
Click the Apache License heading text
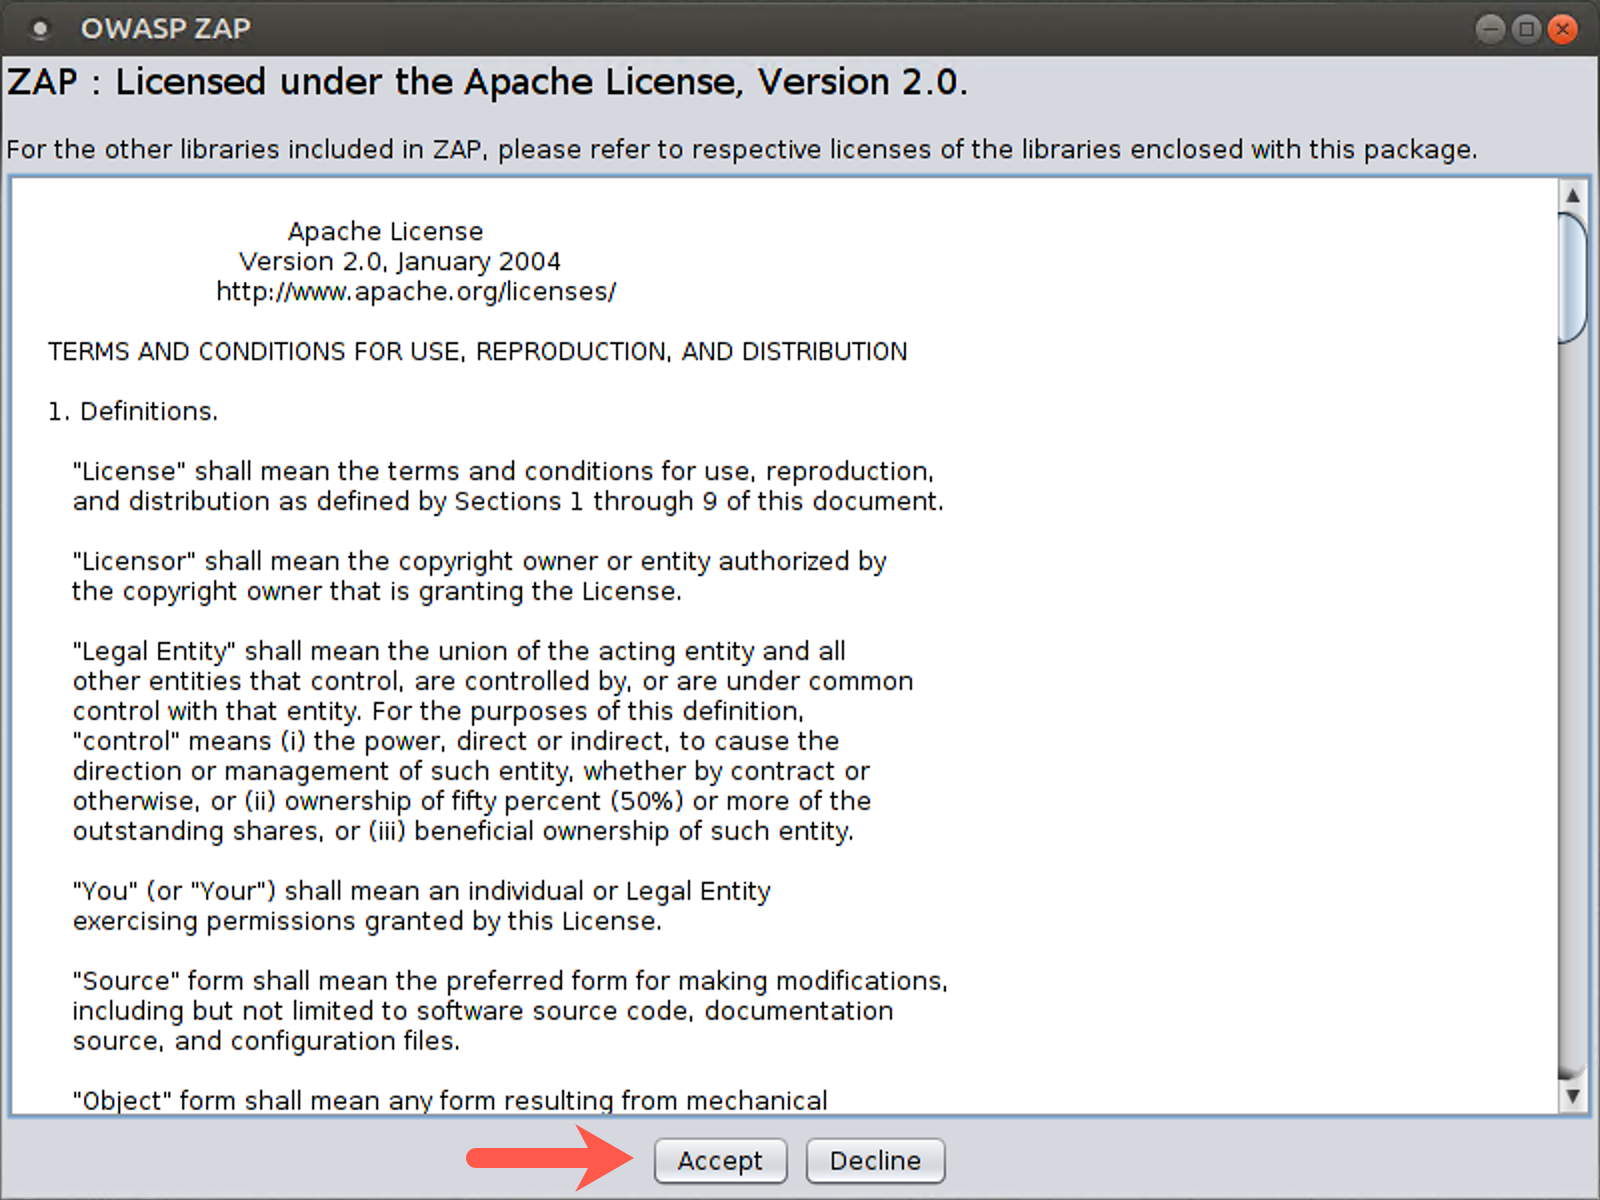point(384,231)
